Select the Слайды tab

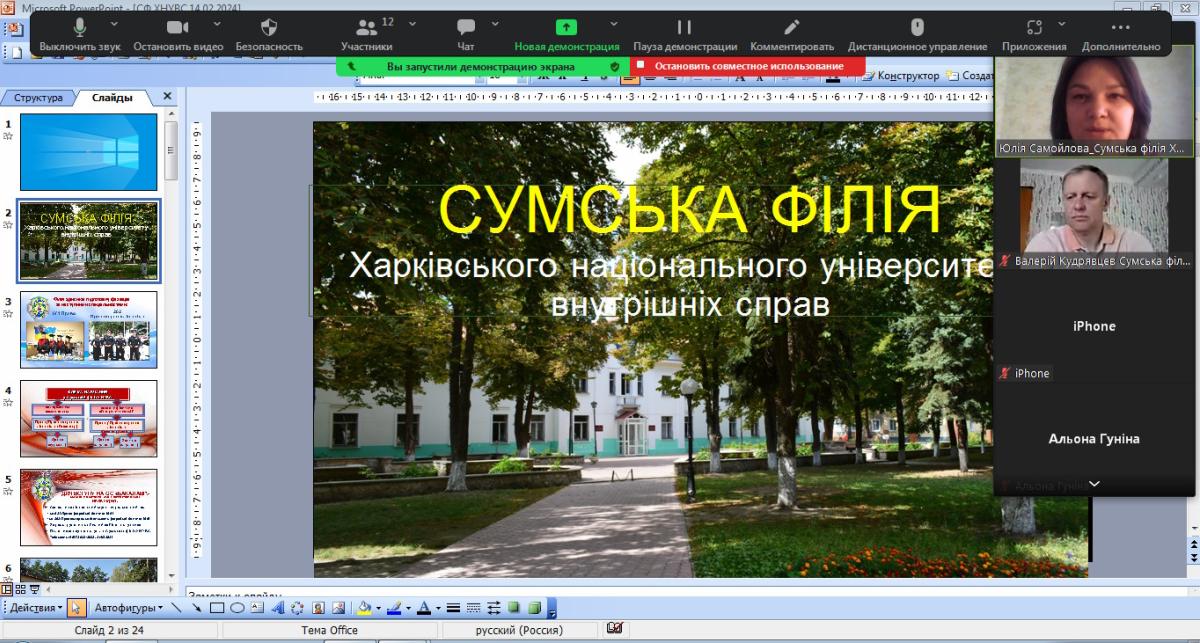[111, 97]
